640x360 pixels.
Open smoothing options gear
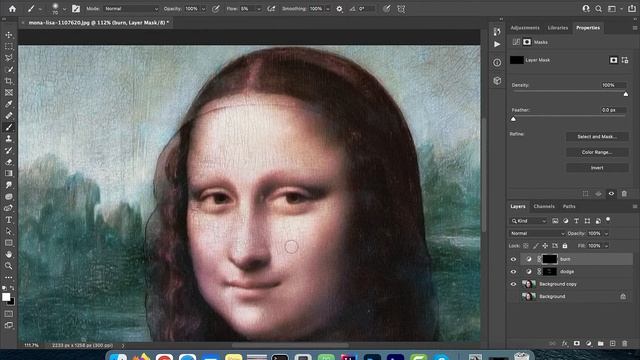tap(340, 9)
